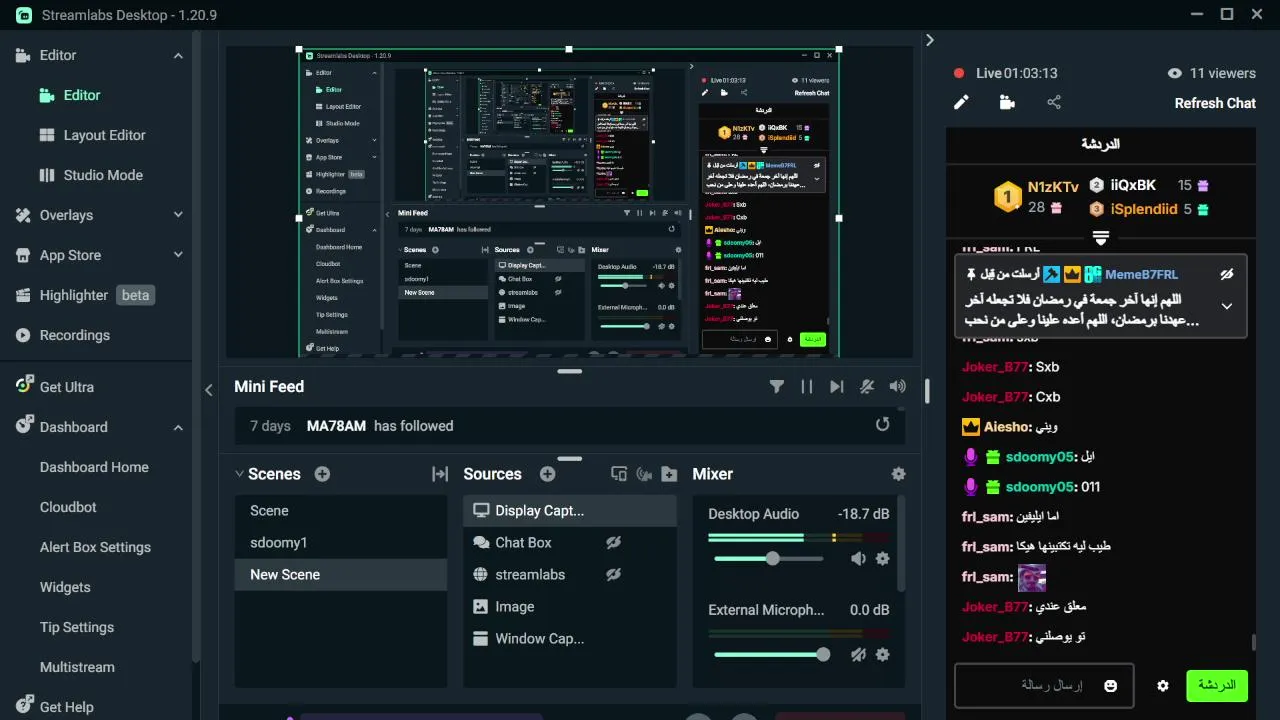This screenshot has width=1280, height=720.
Task: Toggle visibility of Chat Box source
Action: click(x=614, y=542)
